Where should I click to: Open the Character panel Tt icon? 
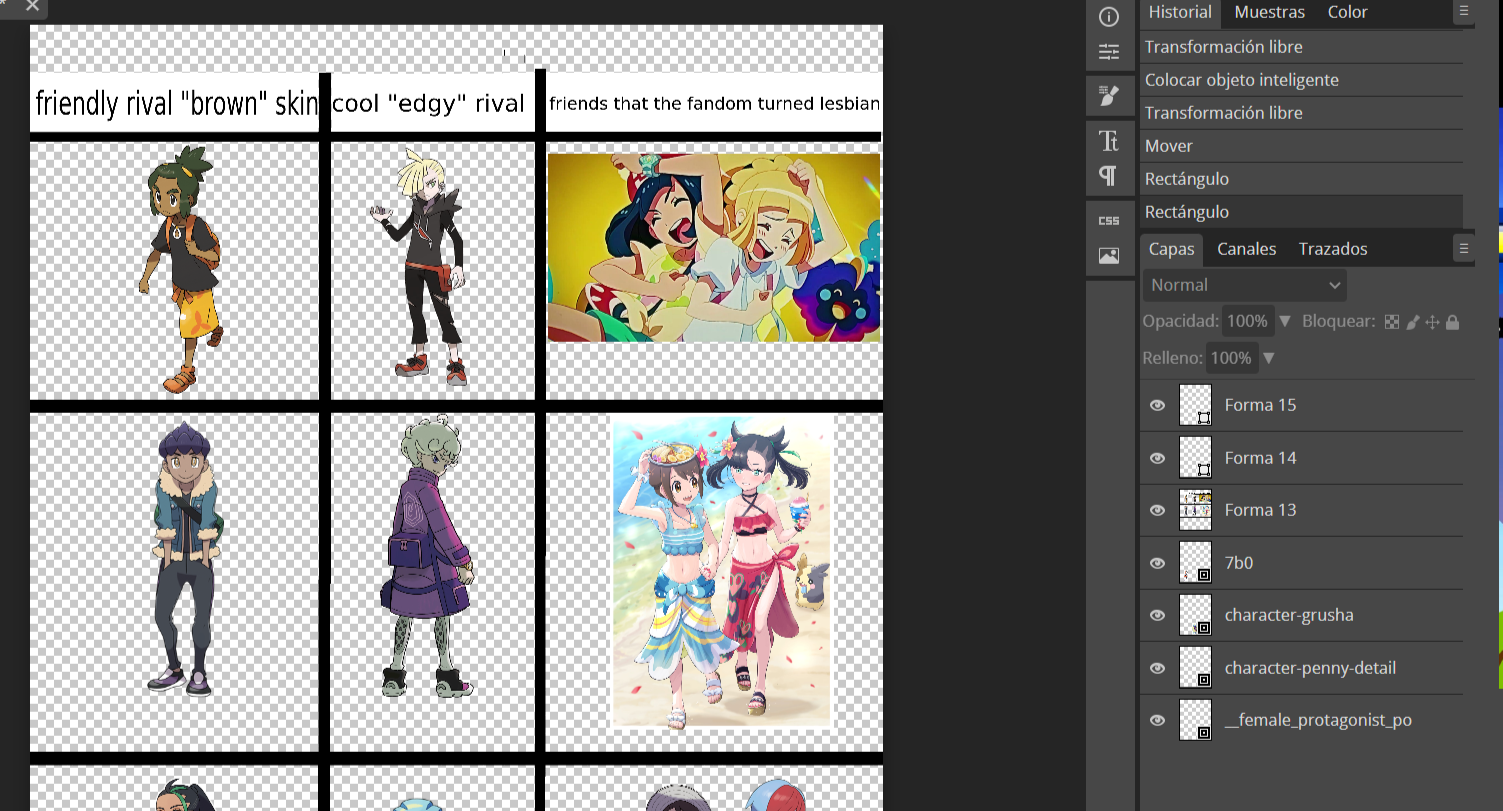click(1108, 141)
